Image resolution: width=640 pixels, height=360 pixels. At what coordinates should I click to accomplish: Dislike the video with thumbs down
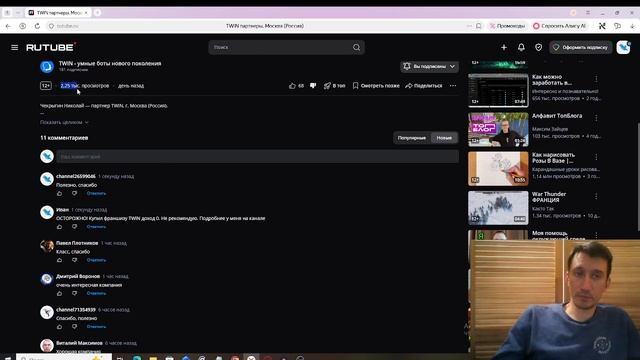coord(313,86)
